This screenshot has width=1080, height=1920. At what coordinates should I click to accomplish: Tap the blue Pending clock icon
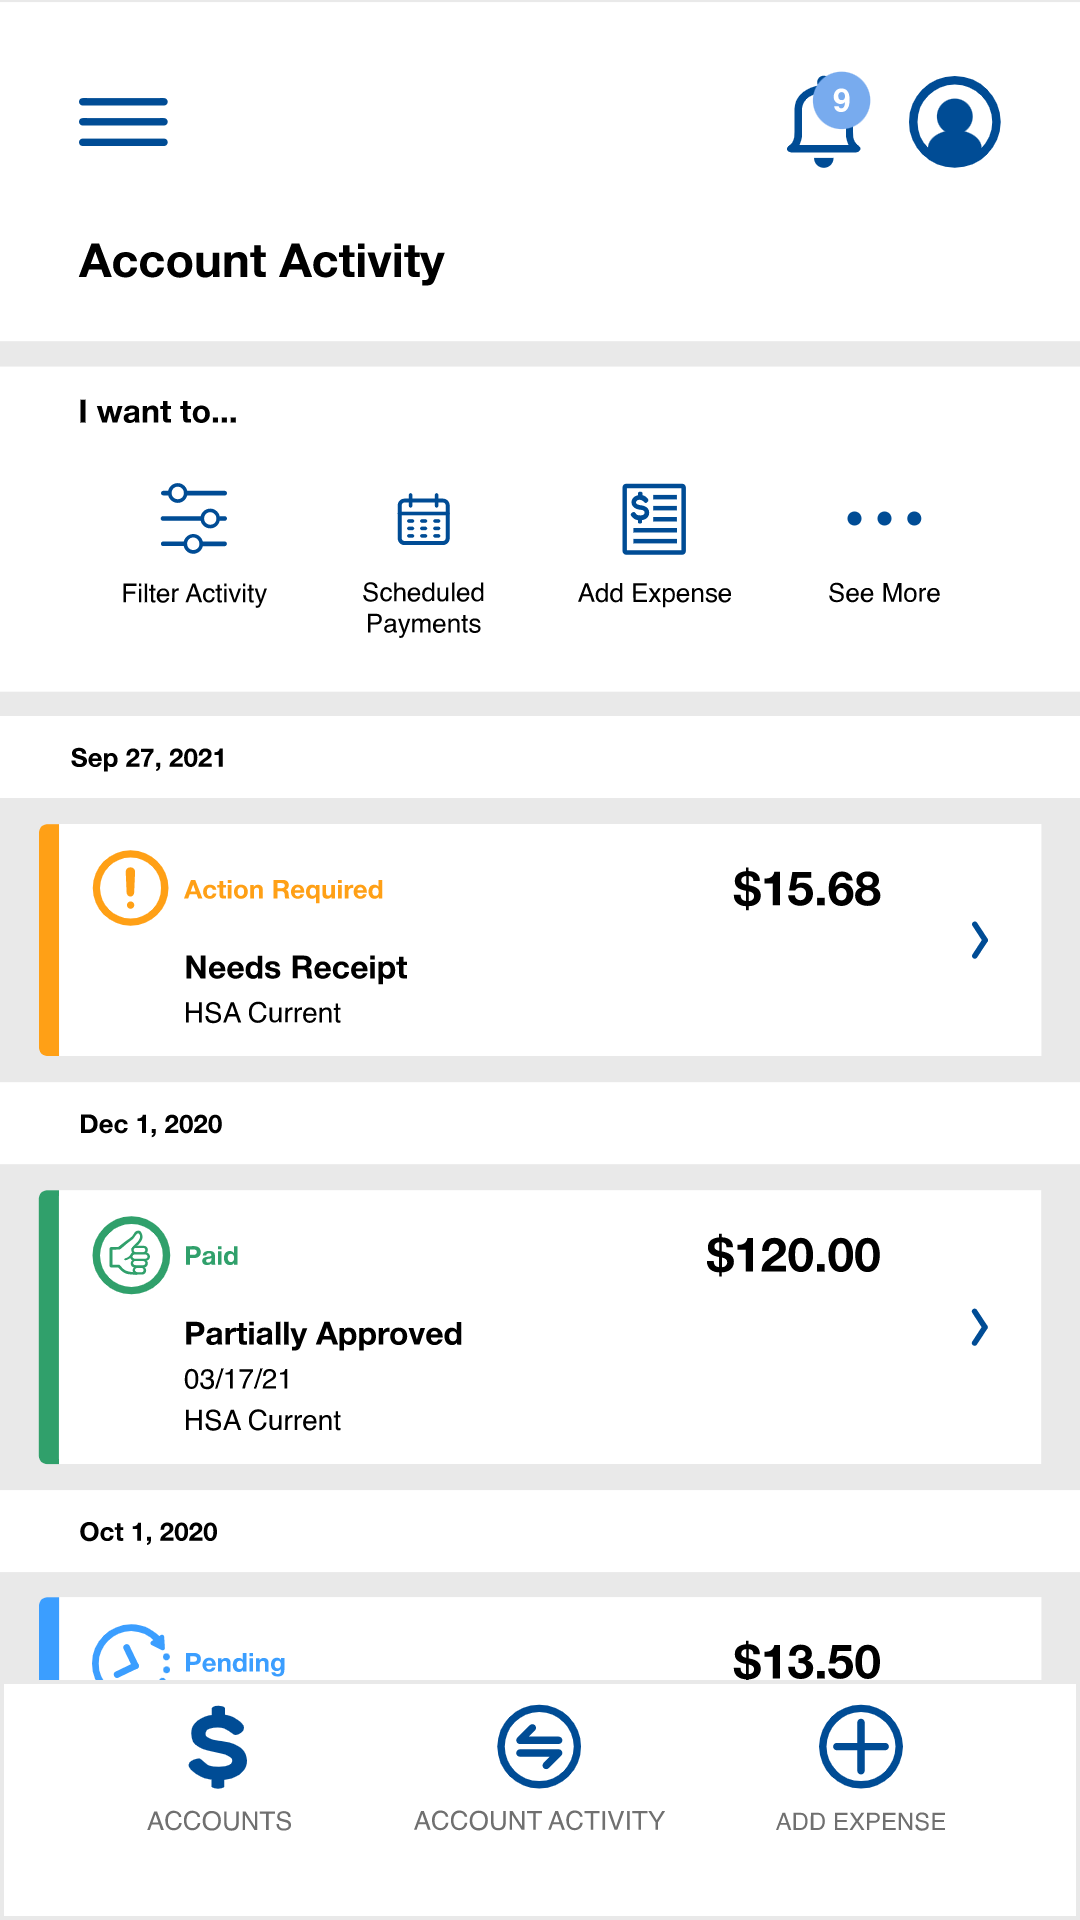pyautogui.click(x=130, y=1653)
